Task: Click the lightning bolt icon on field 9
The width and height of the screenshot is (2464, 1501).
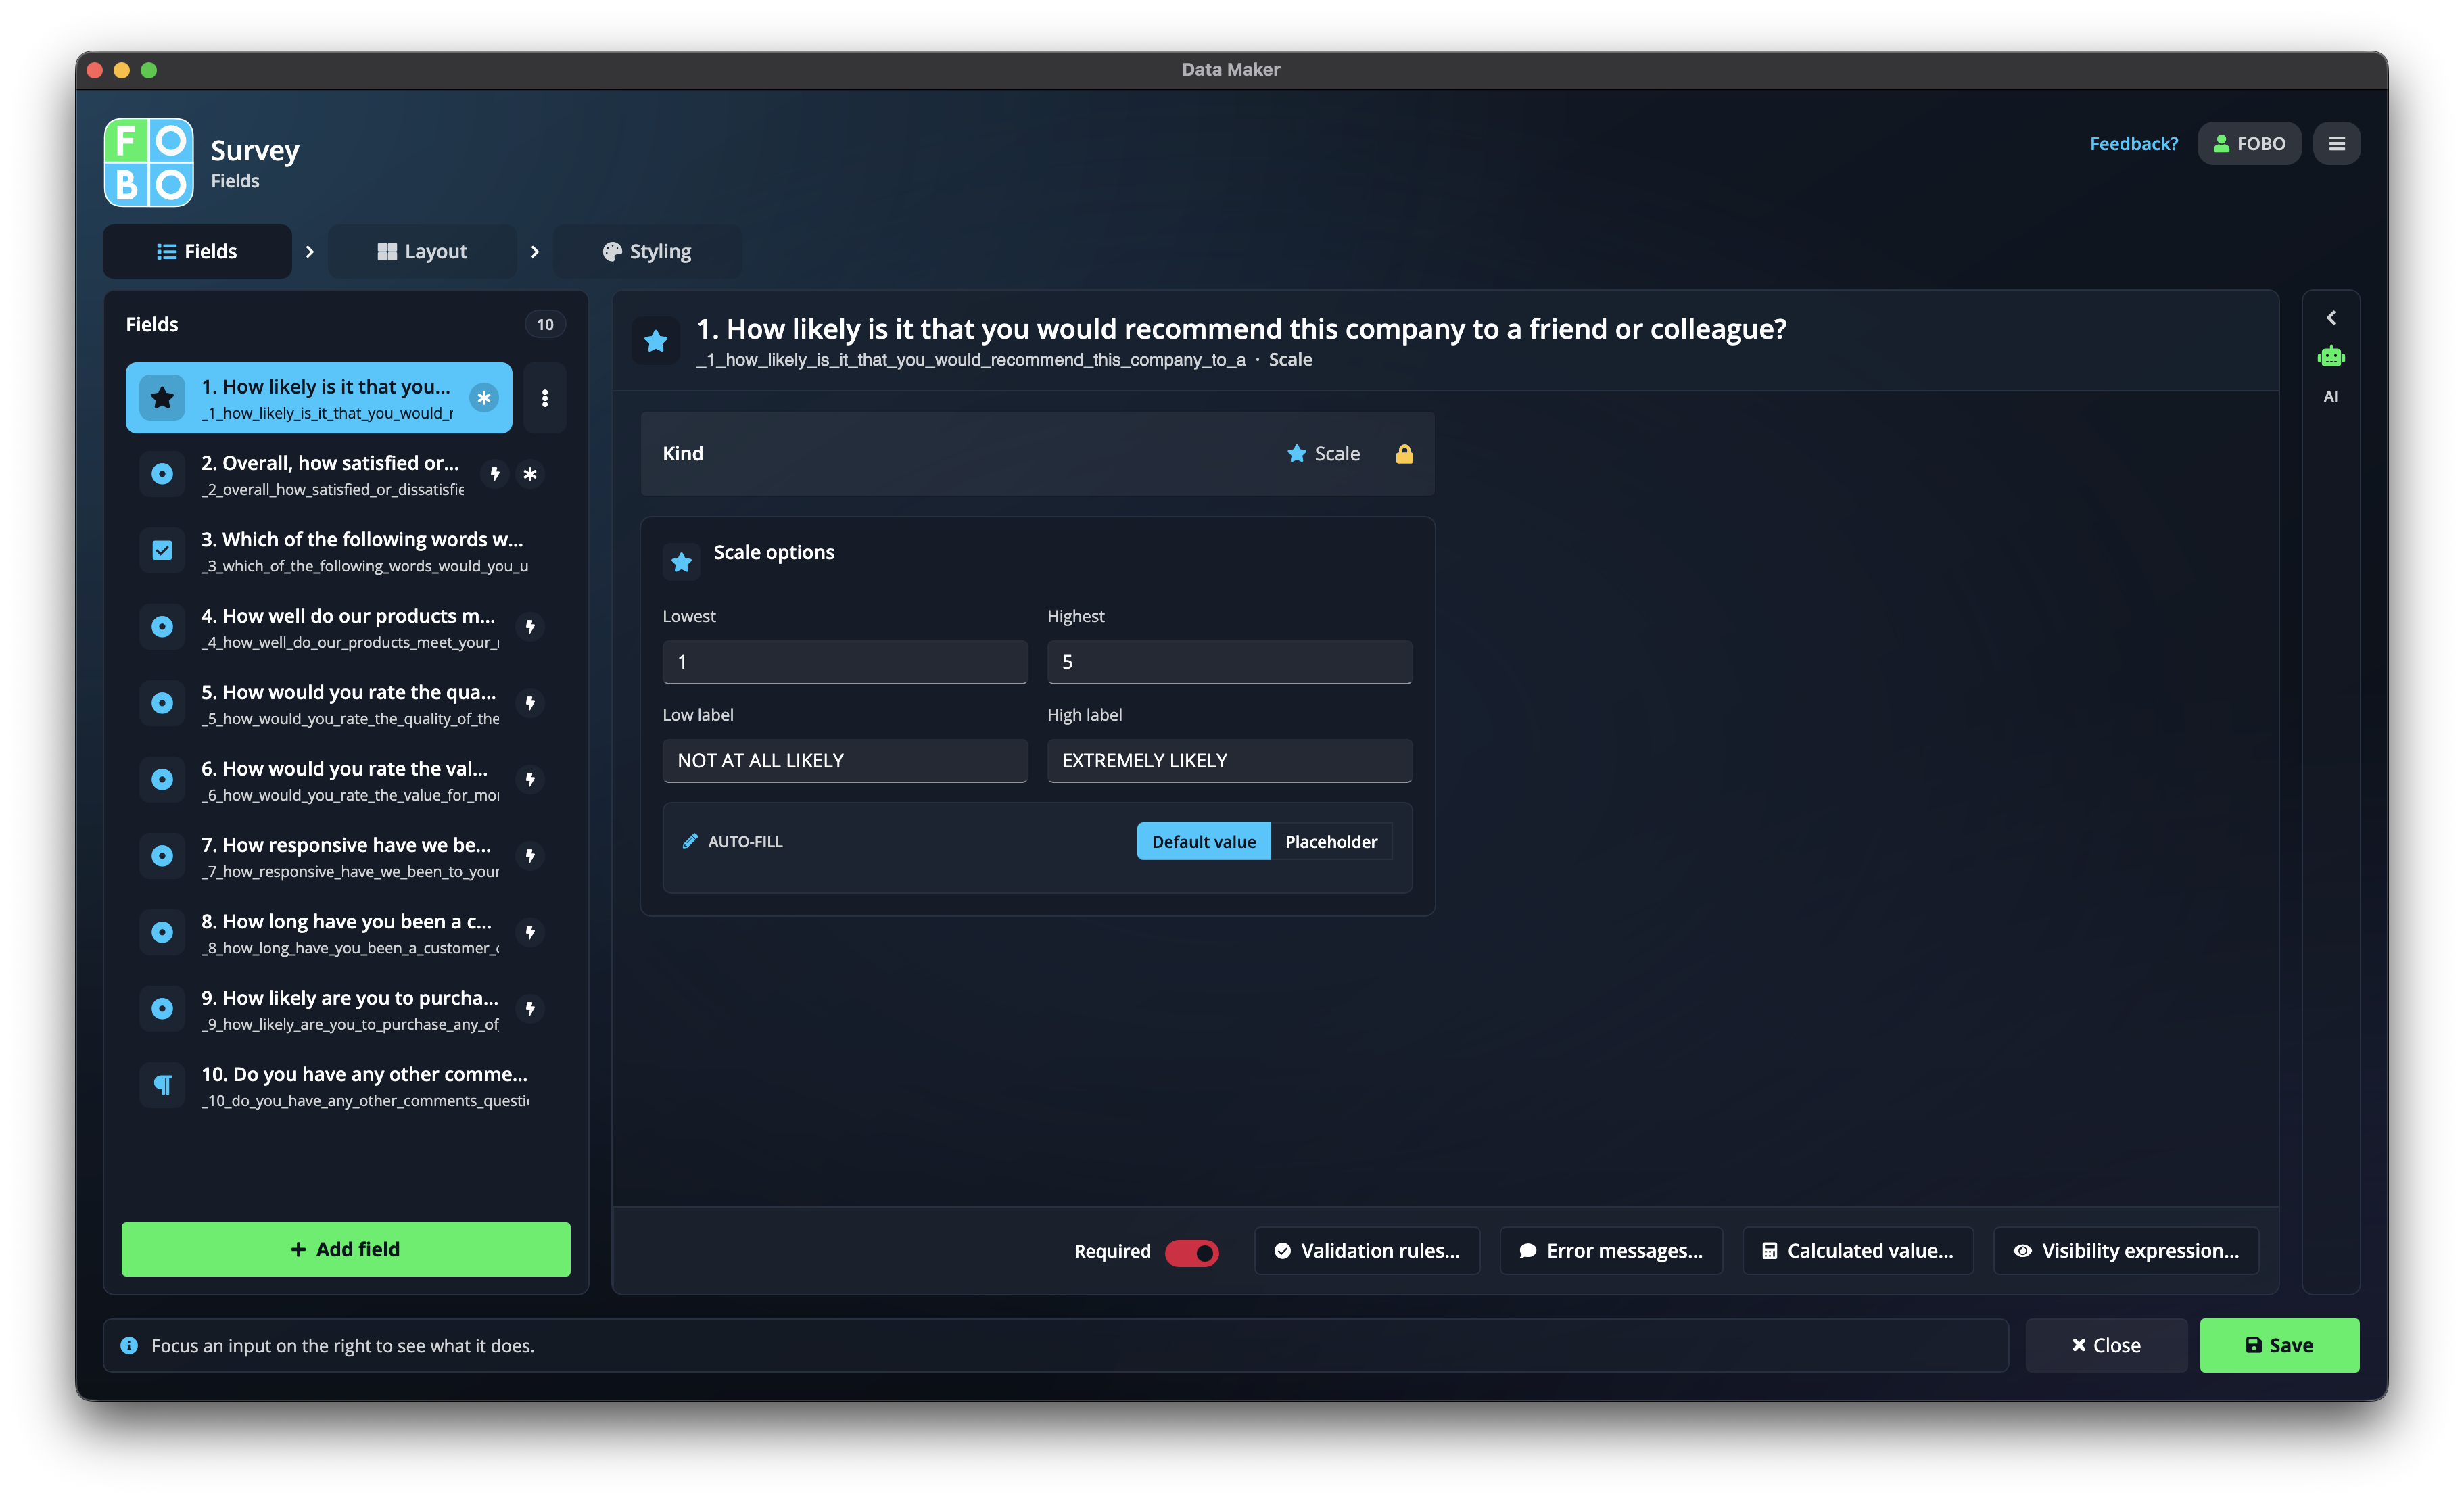Action: coord(530,1009)
